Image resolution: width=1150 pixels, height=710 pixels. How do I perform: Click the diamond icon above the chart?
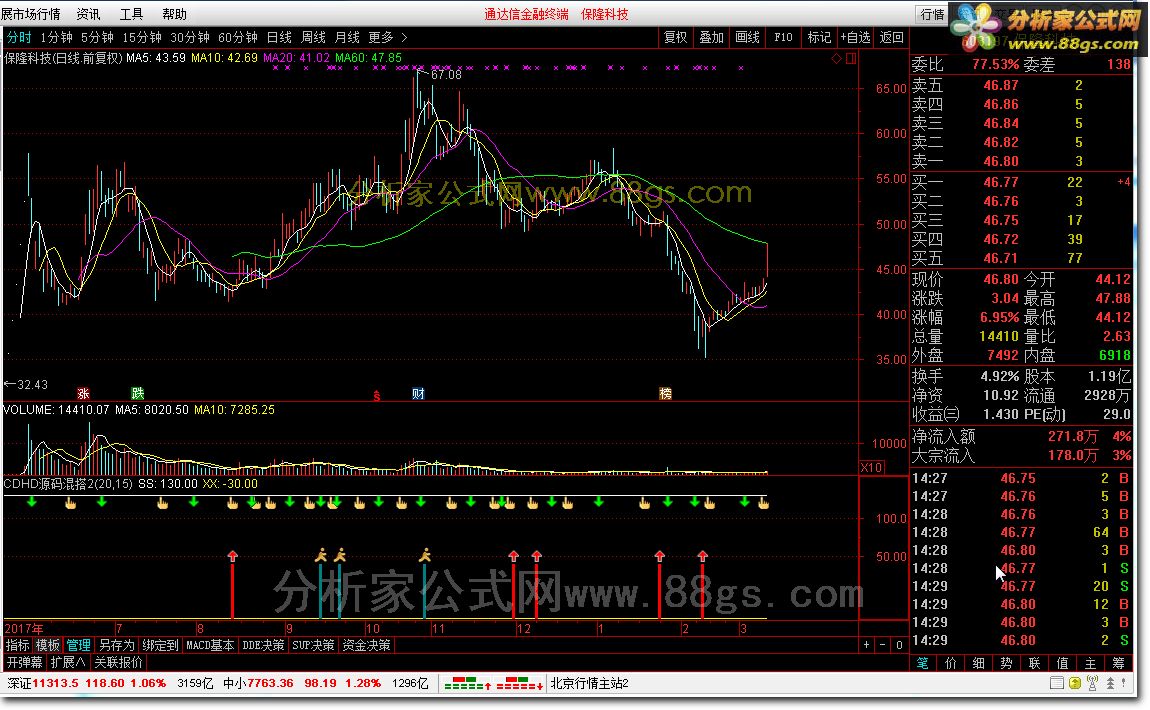point(836,59)
